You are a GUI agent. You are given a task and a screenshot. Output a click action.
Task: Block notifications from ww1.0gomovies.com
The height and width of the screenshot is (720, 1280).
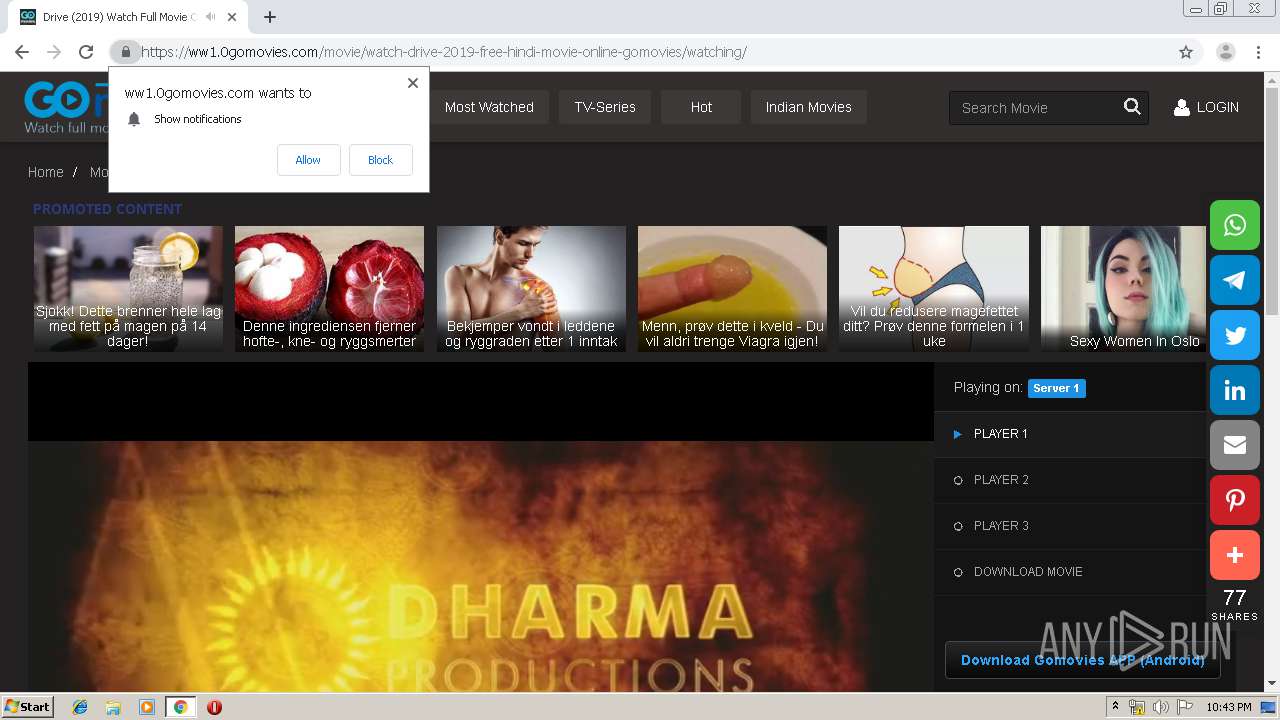tap(381, 160)
